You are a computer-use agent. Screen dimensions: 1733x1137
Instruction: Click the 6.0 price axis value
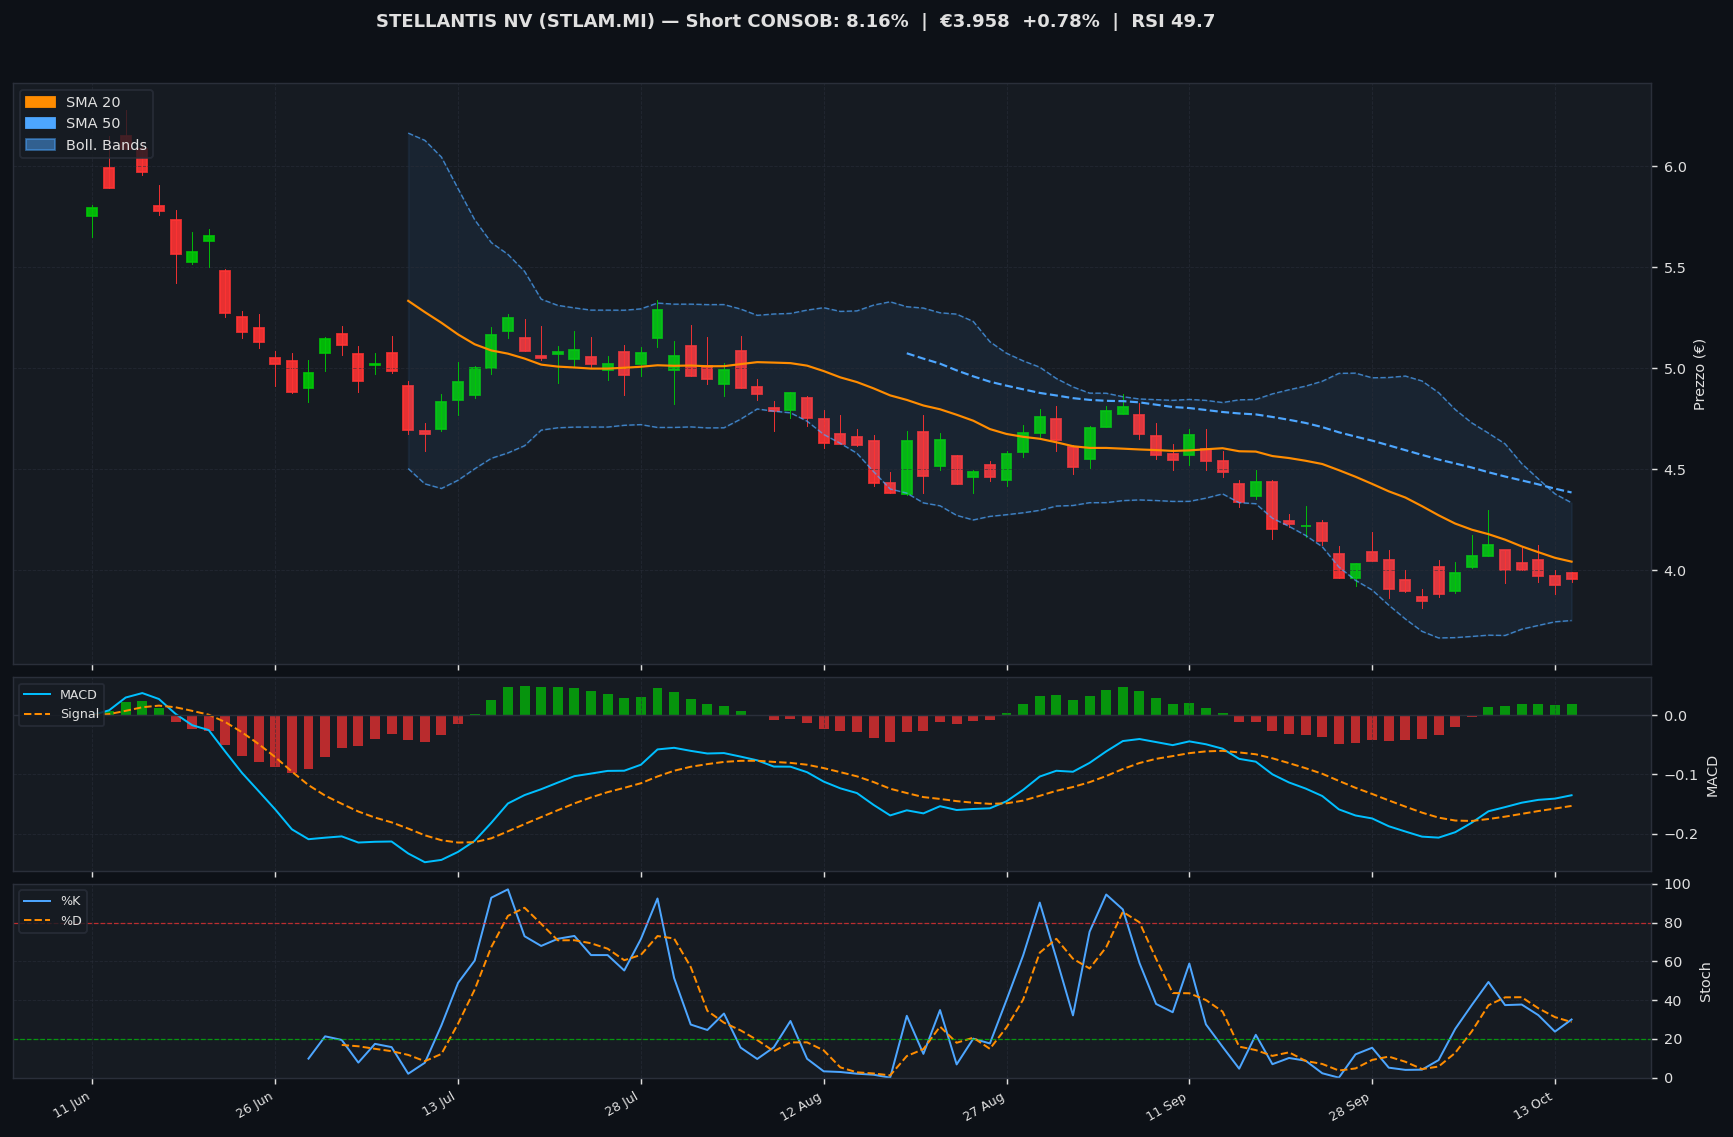[x=1677, y=167]
